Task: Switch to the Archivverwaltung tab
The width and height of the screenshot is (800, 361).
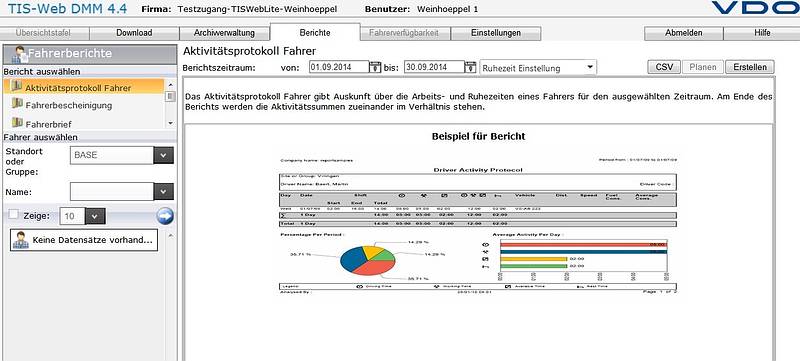Action: click(x=224, y=33)
